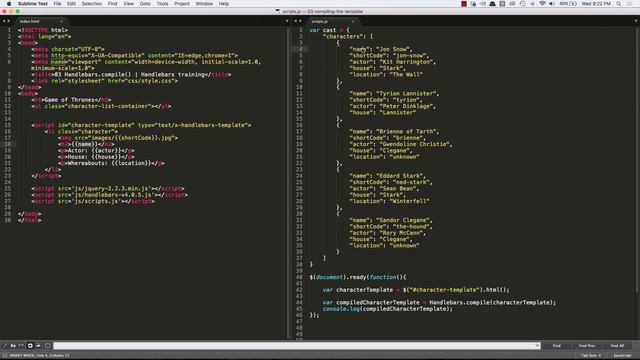Click the clock showing Wed 9:22 PM

pos(596,4)
